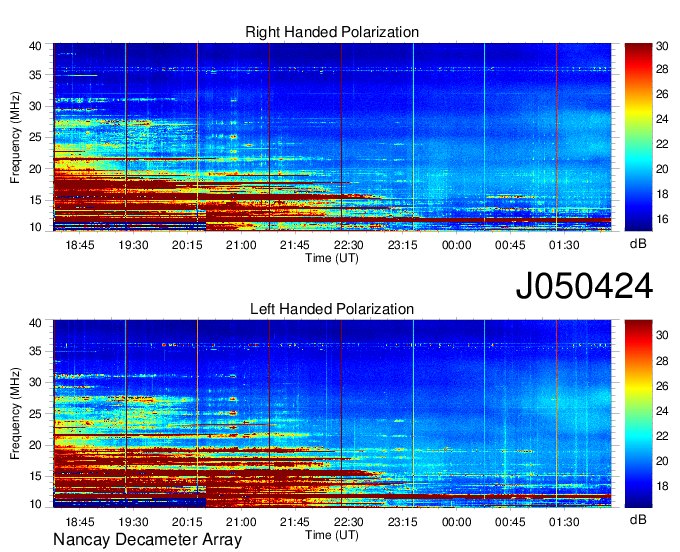Click the left-handed polarization color bar
The height and width of the screenshot is (552, 680).
point(638,413)
